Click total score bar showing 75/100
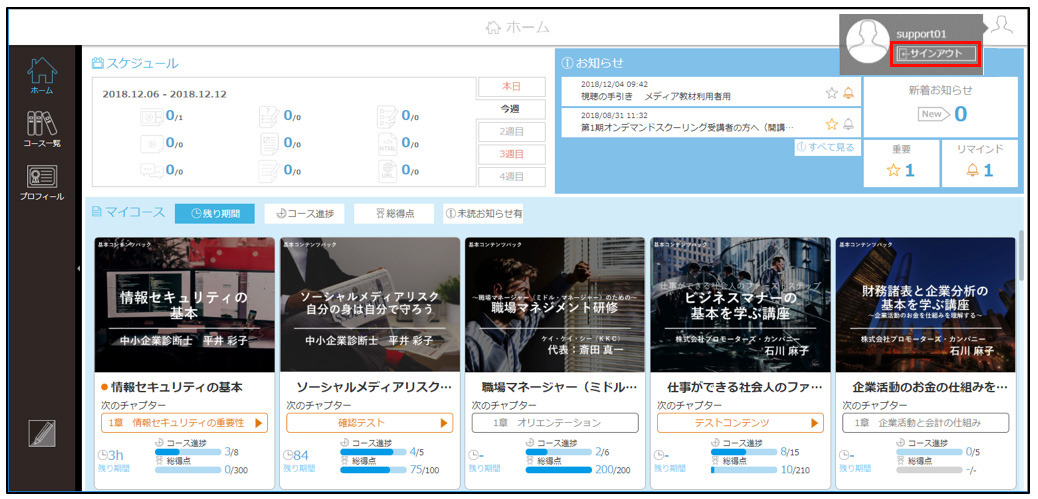 point(373,470)
